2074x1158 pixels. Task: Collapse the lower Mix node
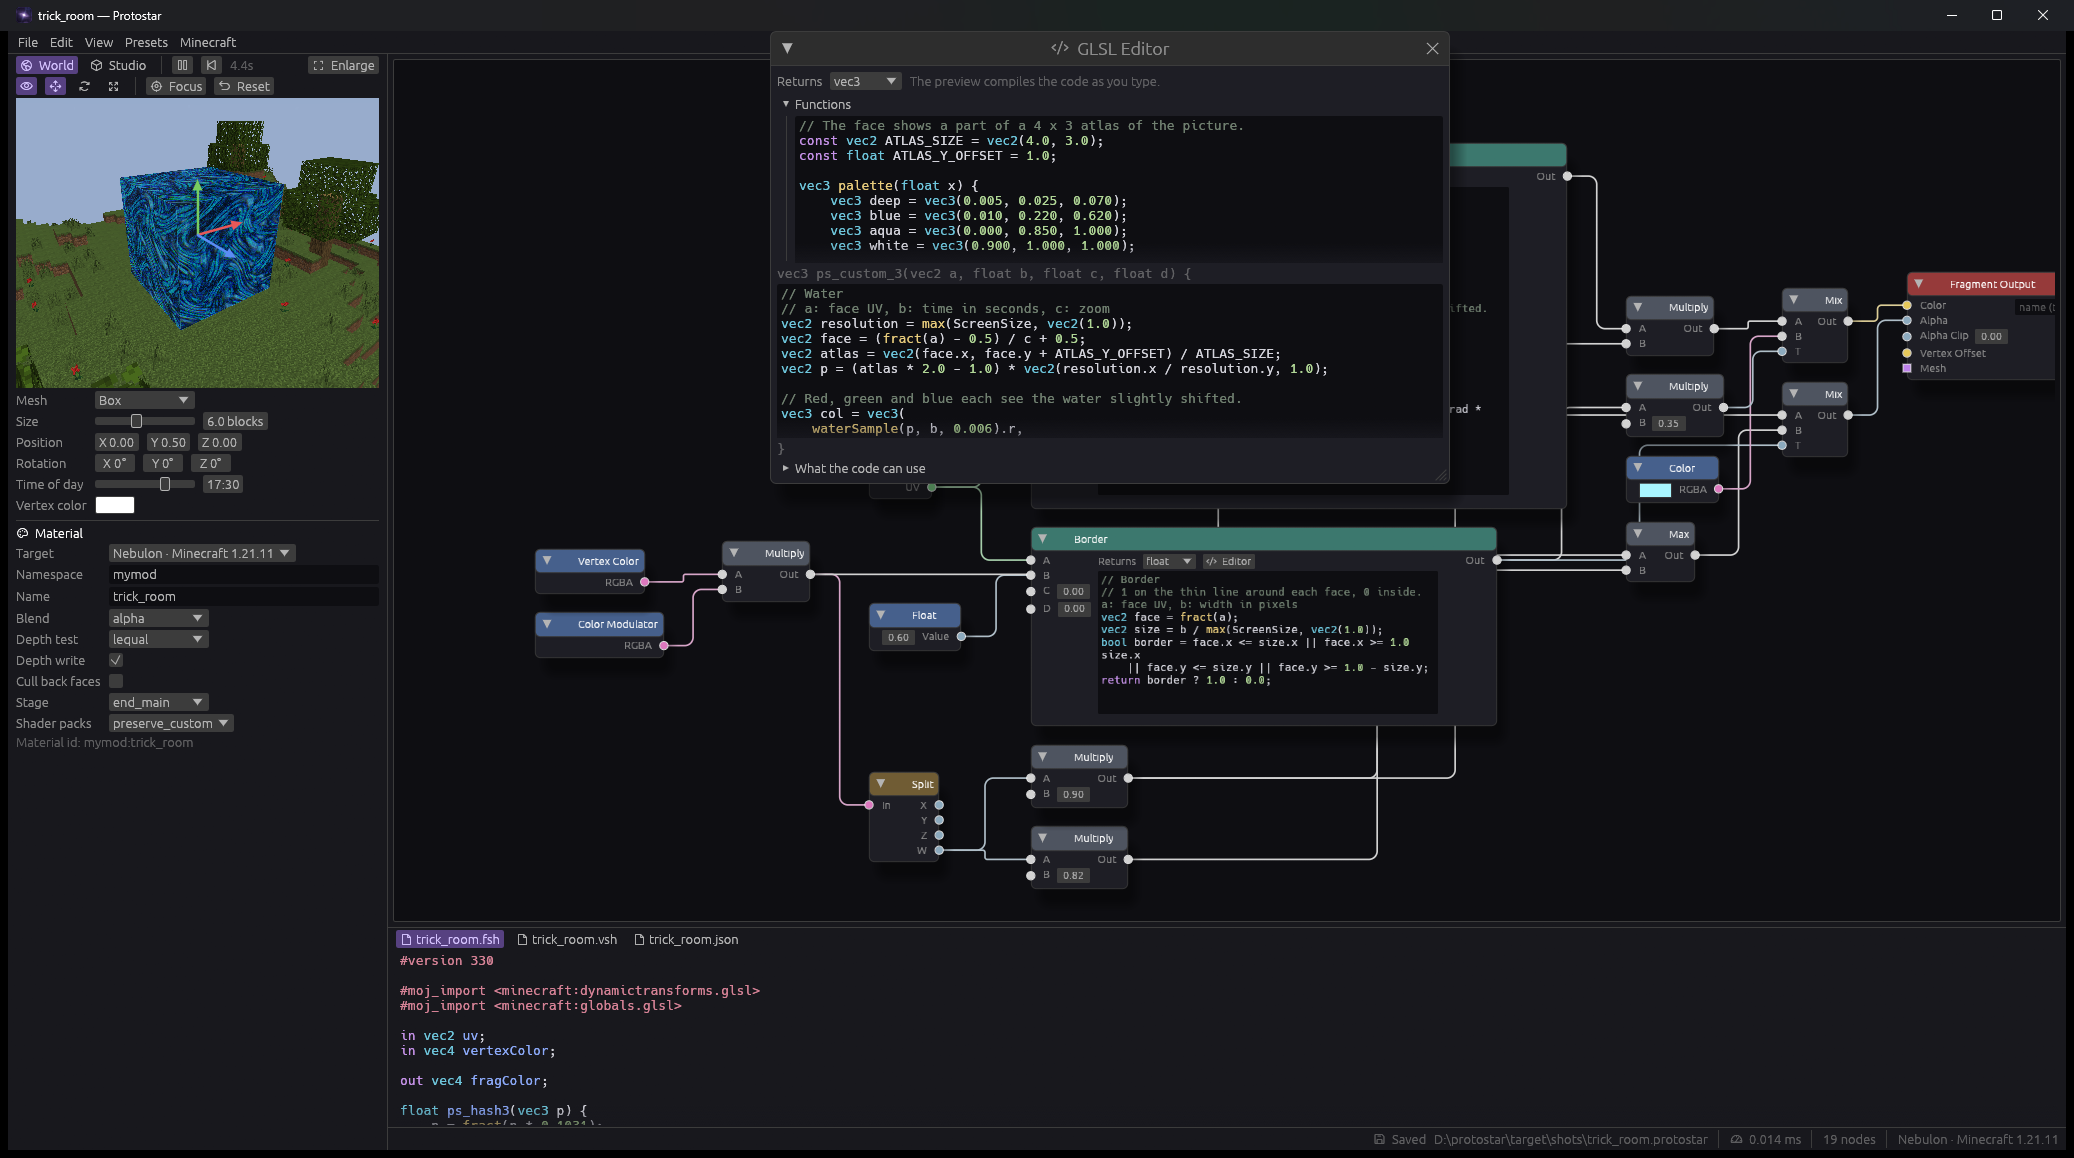click(x=1794, y=394)
